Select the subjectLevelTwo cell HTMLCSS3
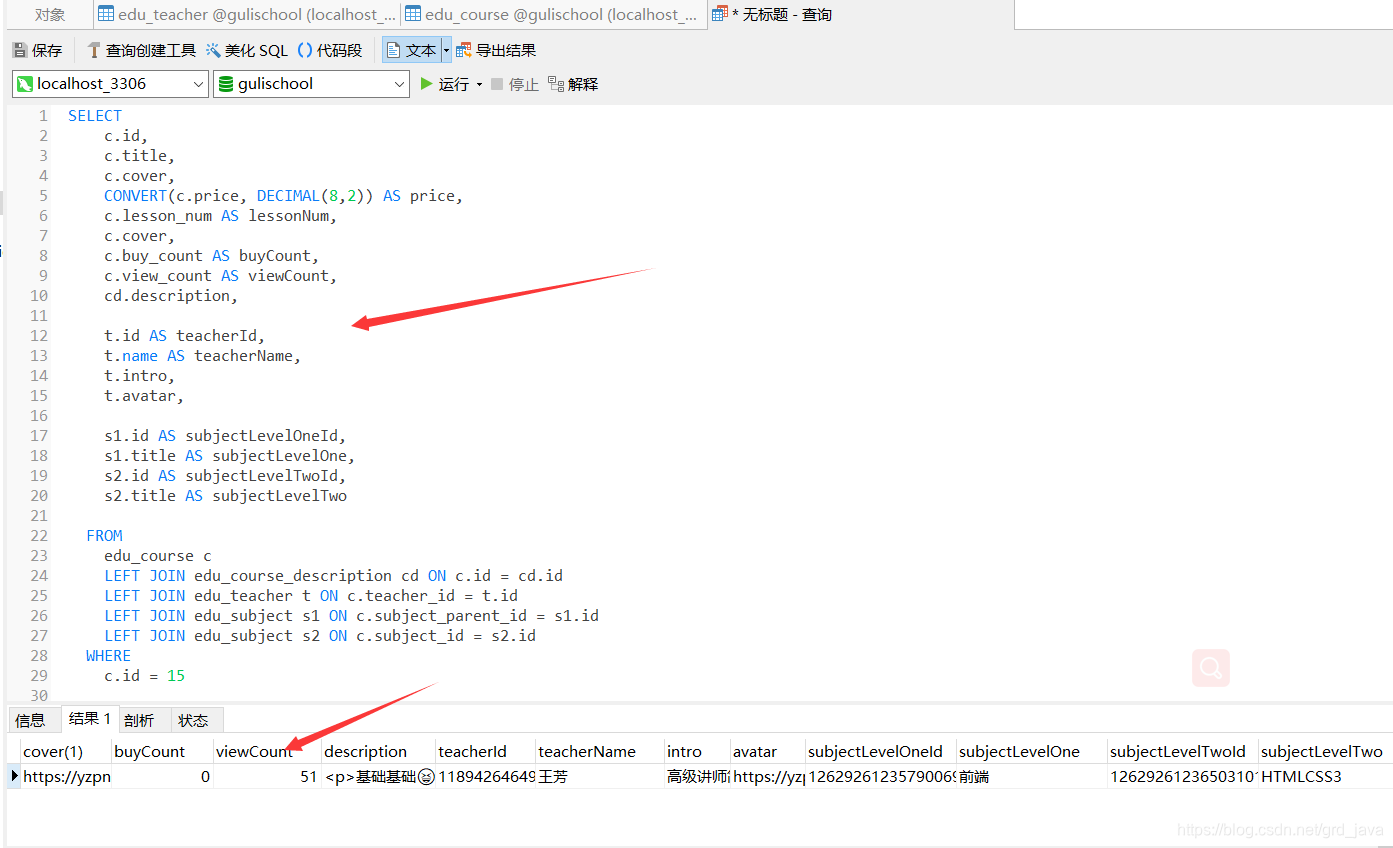This screenshot has height=848, width=1393. (1325, 776)
